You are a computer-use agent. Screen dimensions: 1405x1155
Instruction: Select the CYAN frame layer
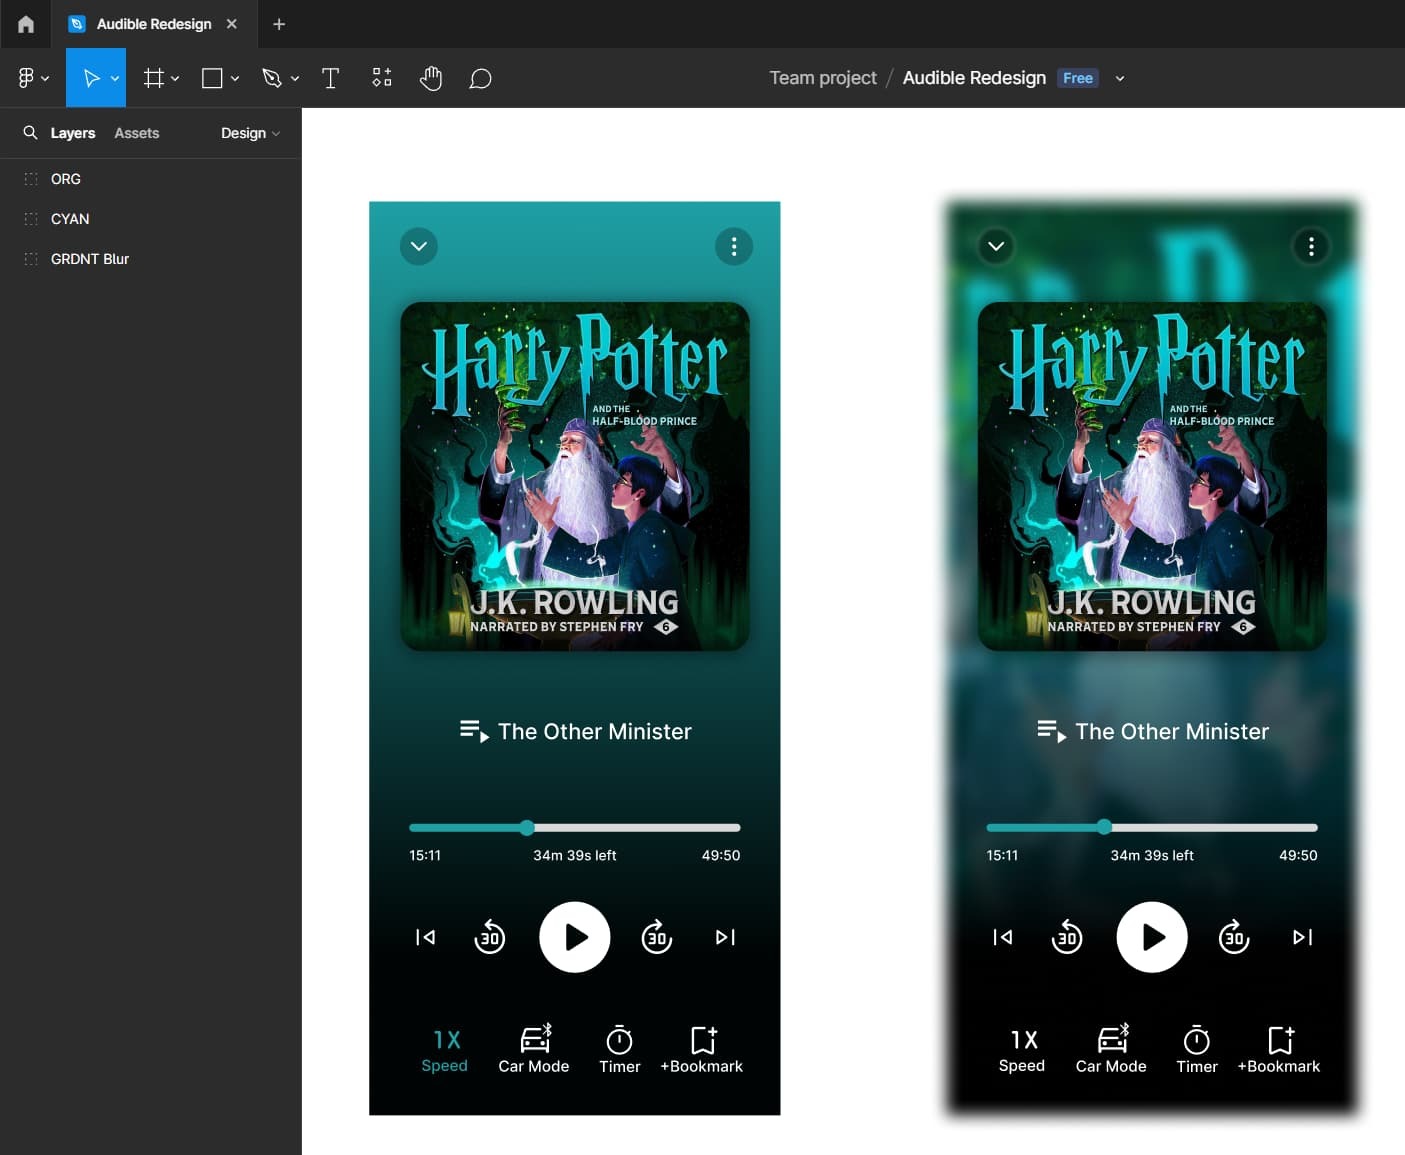[x=151, y=219]
